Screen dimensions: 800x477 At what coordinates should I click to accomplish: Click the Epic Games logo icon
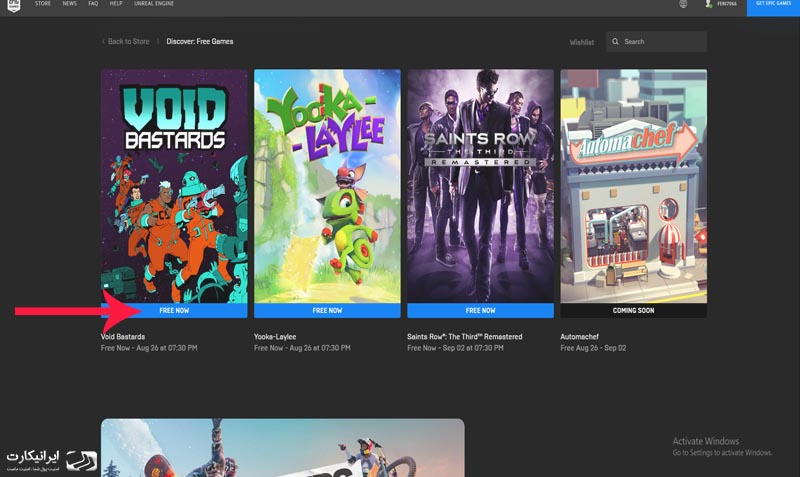coord(14,5)
